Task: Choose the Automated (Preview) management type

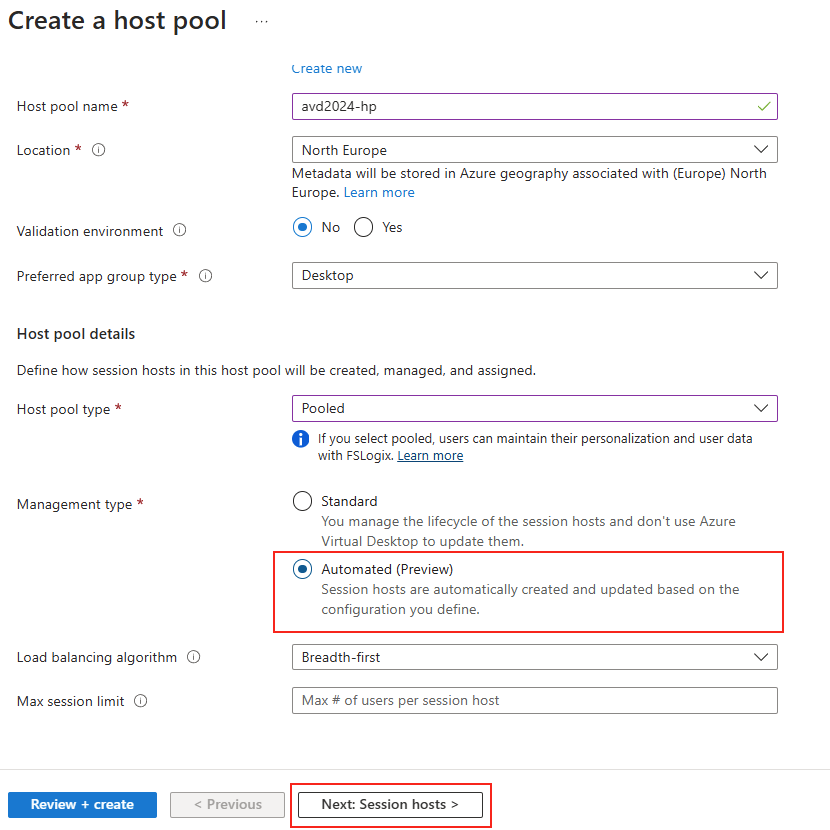Action: tap(302, 570)
